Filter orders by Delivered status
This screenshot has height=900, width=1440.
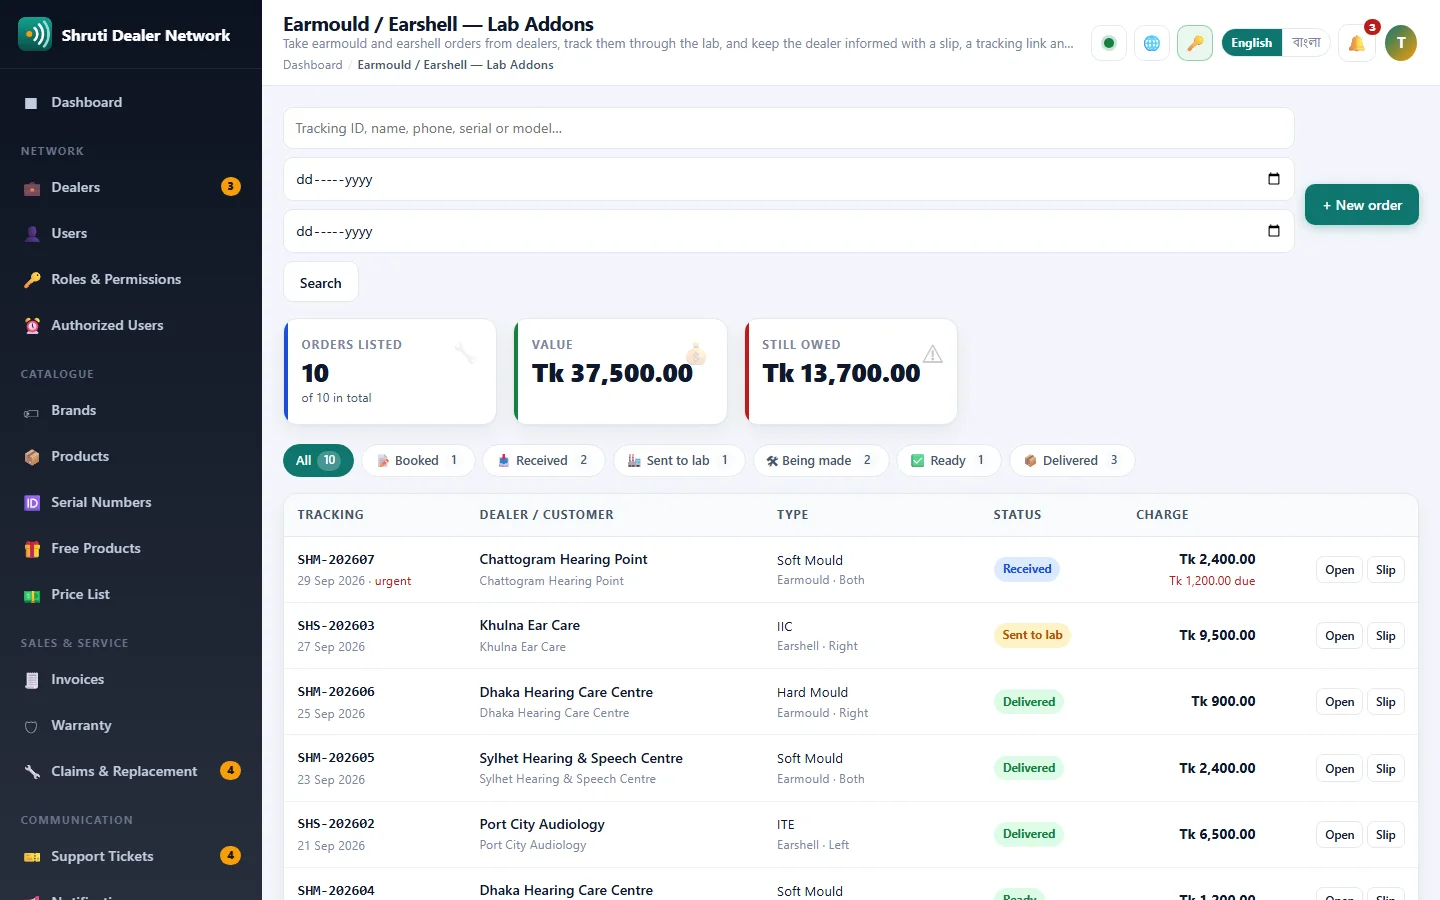point(1071,460)
